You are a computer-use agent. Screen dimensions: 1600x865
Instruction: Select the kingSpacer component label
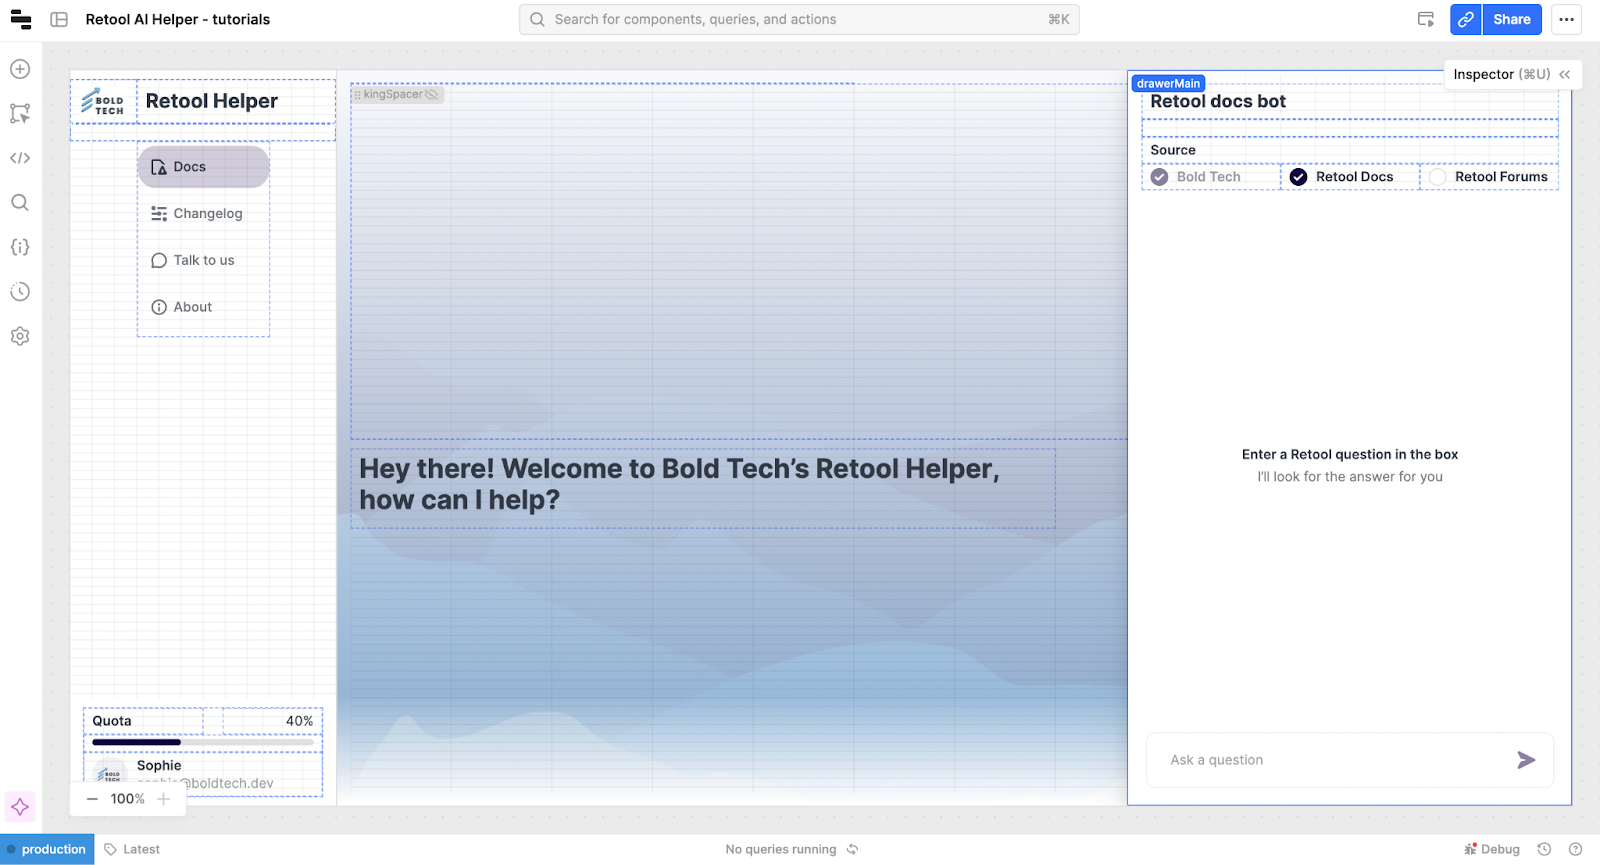pos(393,95)
